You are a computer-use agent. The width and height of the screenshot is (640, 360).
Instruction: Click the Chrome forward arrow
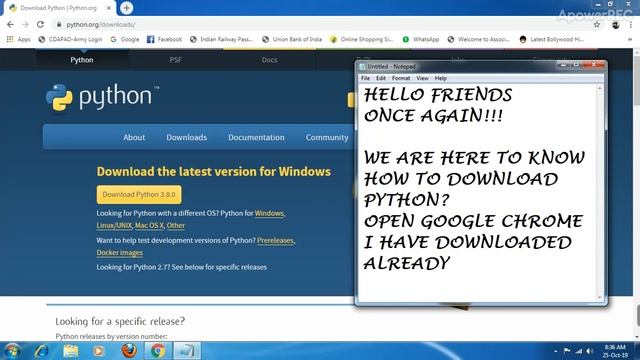tap(25, 24)
